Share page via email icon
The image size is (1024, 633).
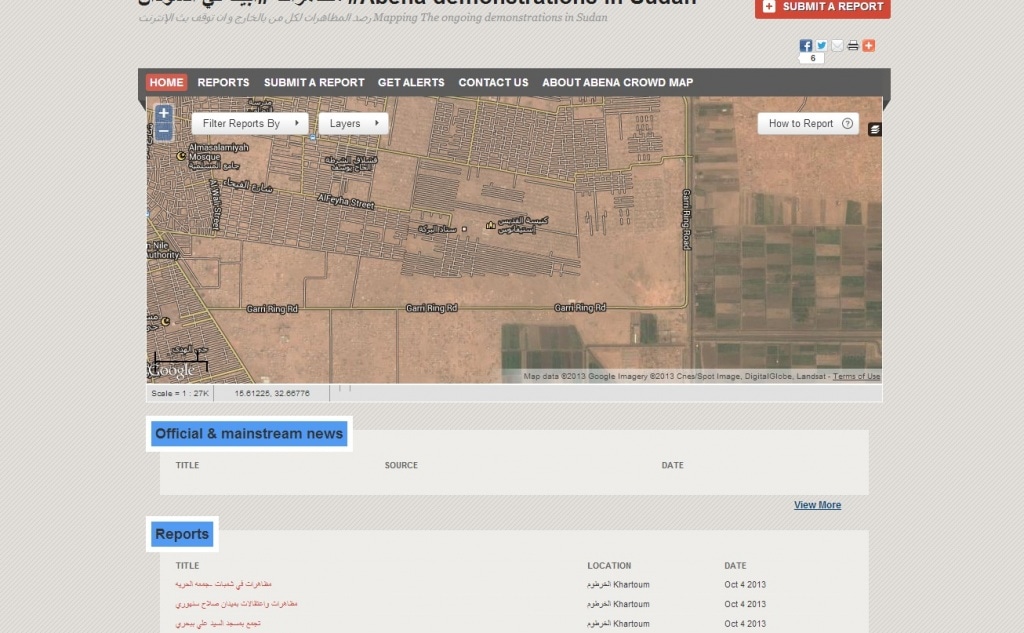837,46
